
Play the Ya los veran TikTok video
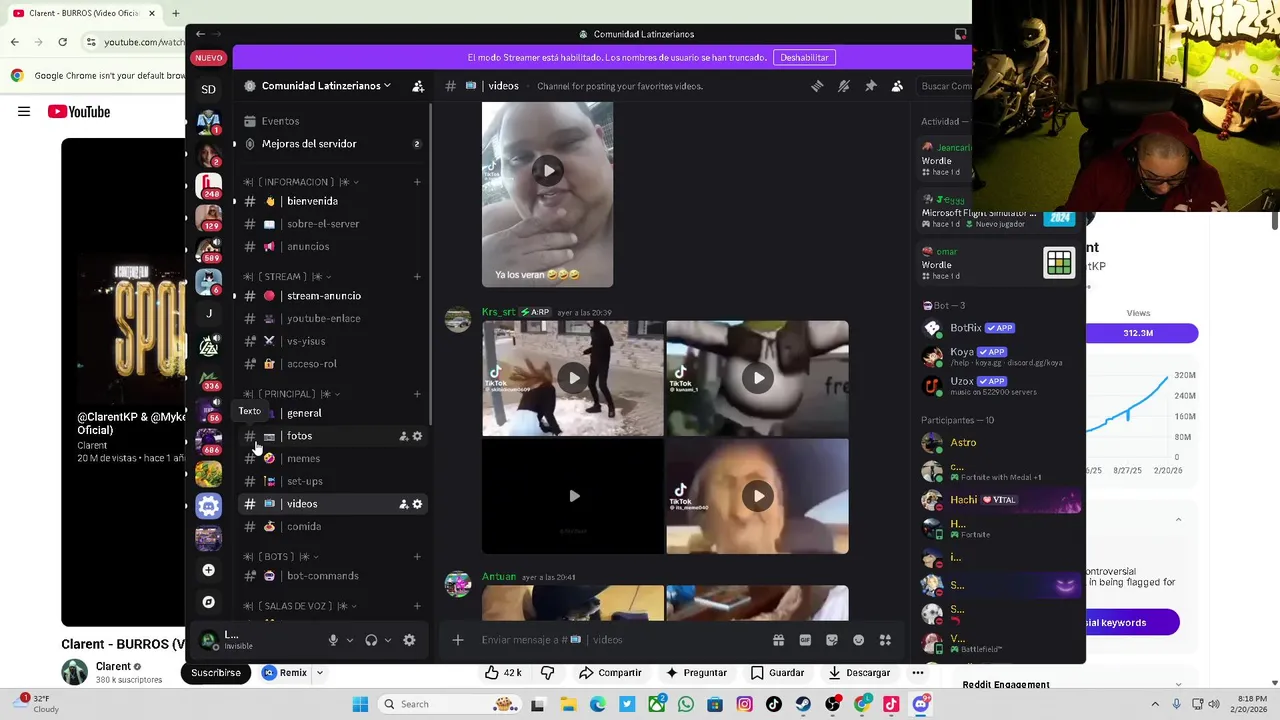click(x=548, y=171)
